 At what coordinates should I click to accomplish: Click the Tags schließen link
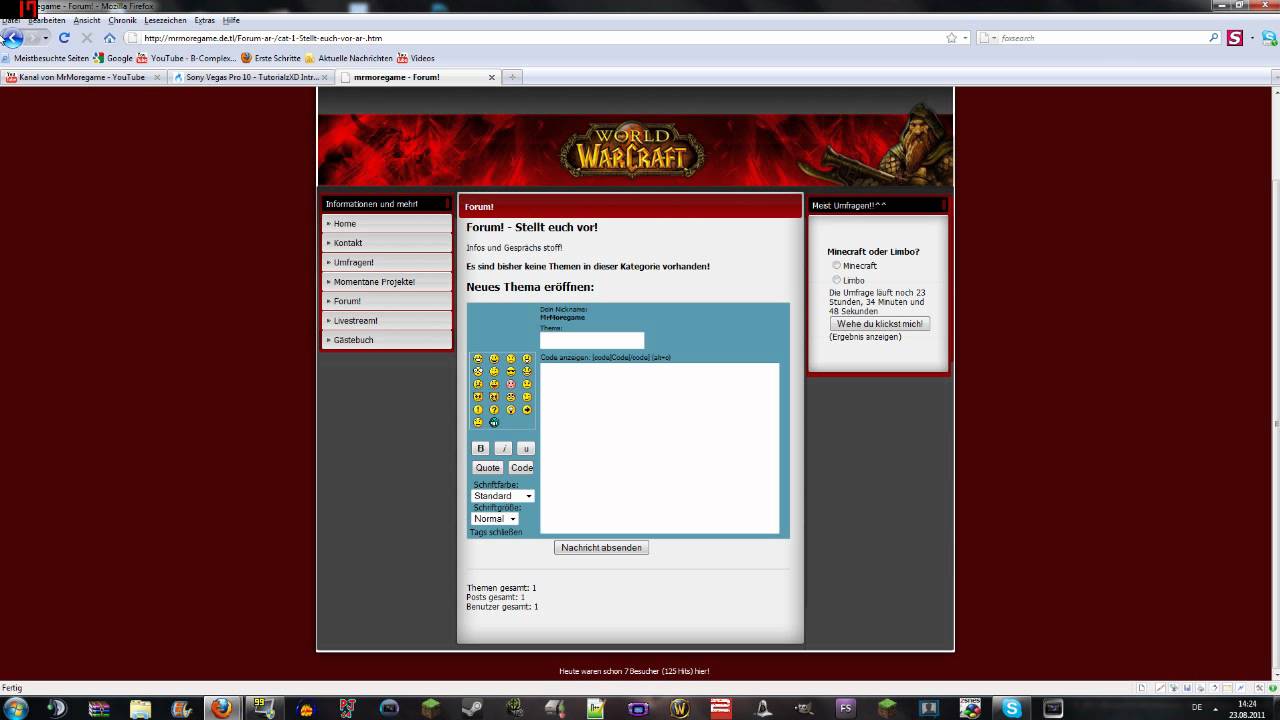click(x=496, y=532)
